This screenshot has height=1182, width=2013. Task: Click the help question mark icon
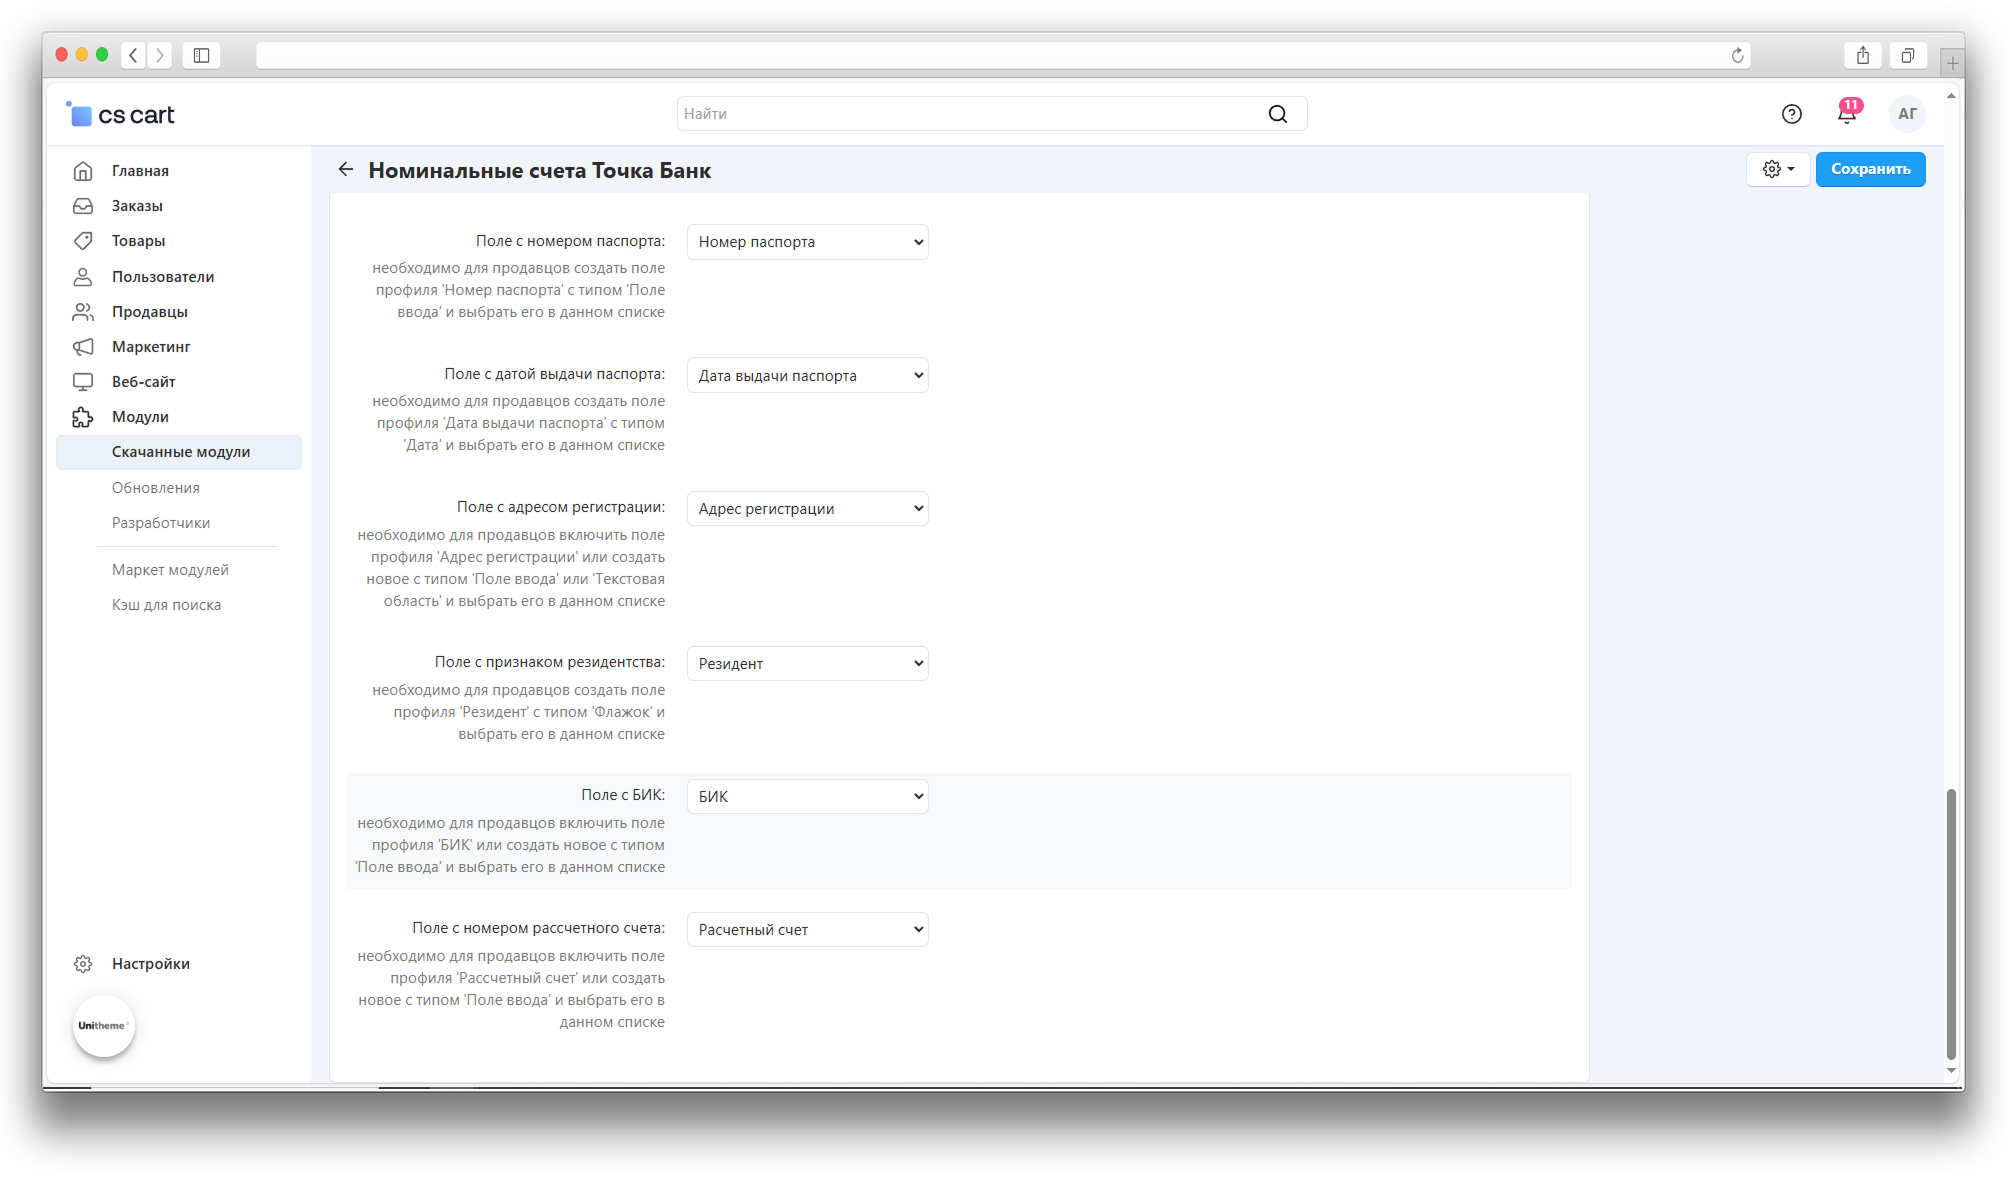point(1791,114)
